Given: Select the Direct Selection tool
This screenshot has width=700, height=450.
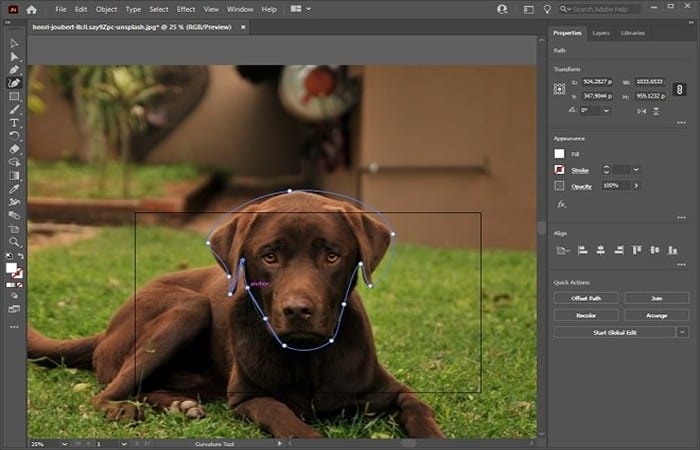Looking at the screenshot, I should (14, 56).
